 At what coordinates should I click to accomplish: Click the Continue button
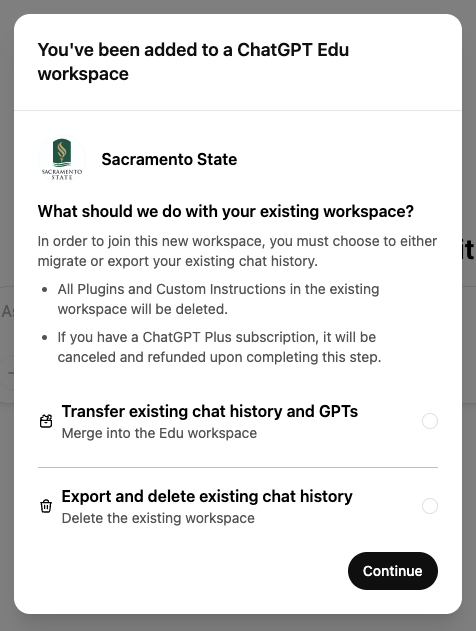(393, 571)
